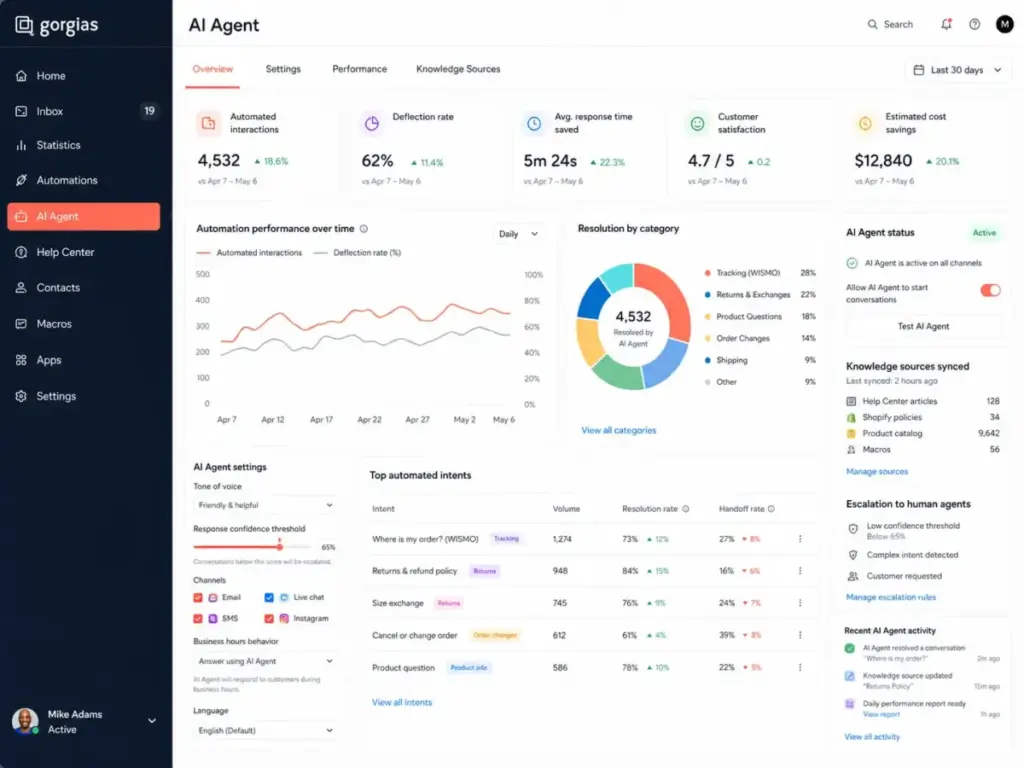Screen dimensions: 1024x768
Task: Click the search magnifier icon
Action: pos(872,24)
